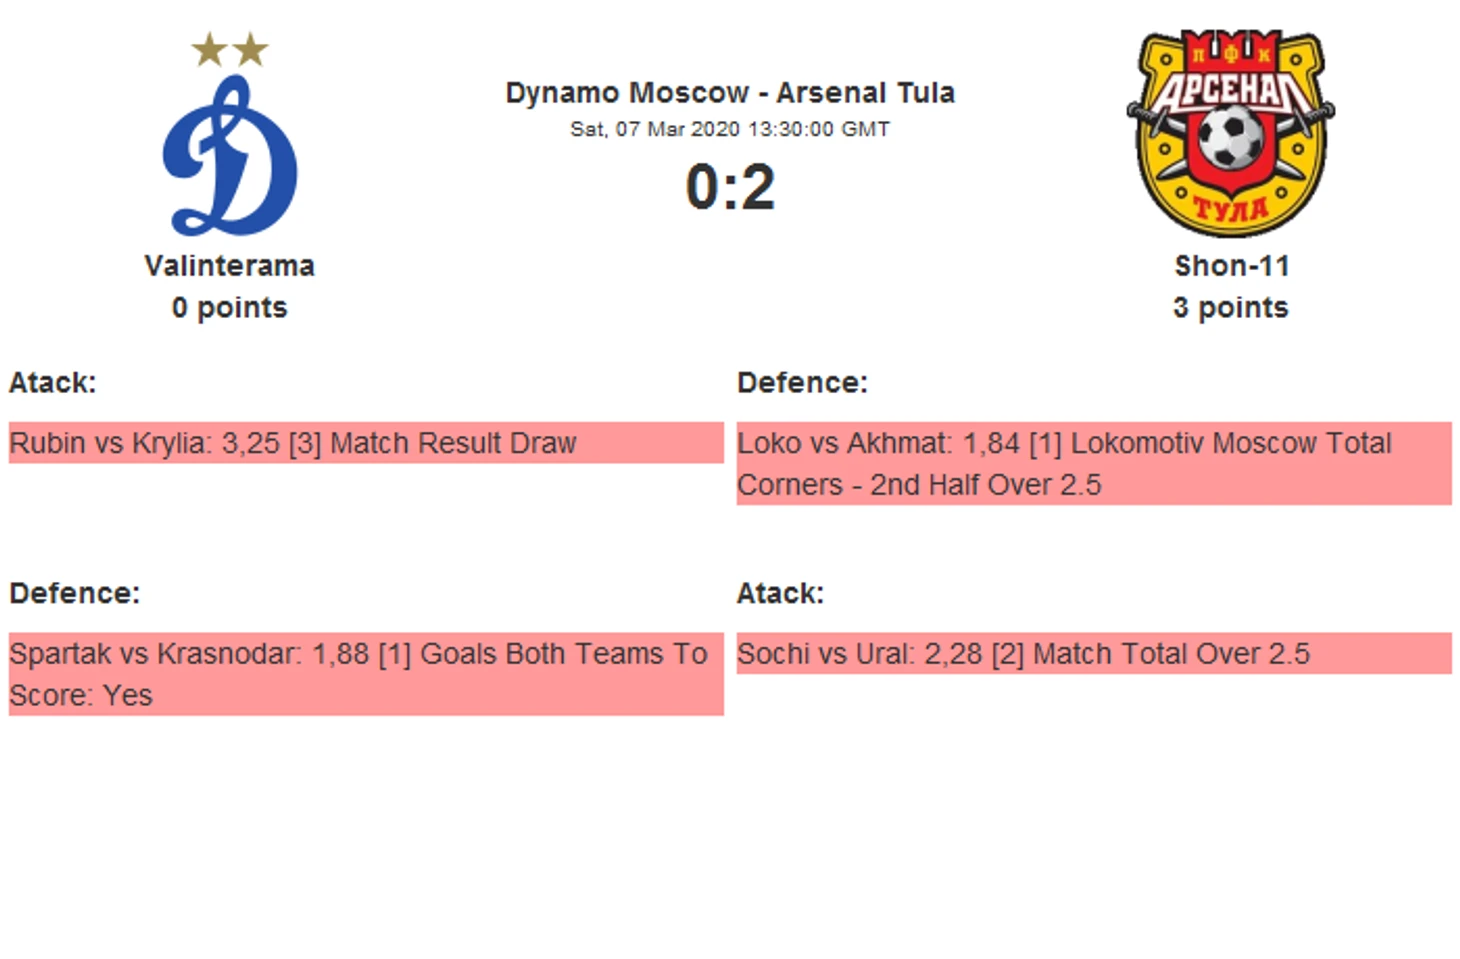Click the 0:2 match score
Screen dimensions: 1460x959
click(x=730, y=187)
